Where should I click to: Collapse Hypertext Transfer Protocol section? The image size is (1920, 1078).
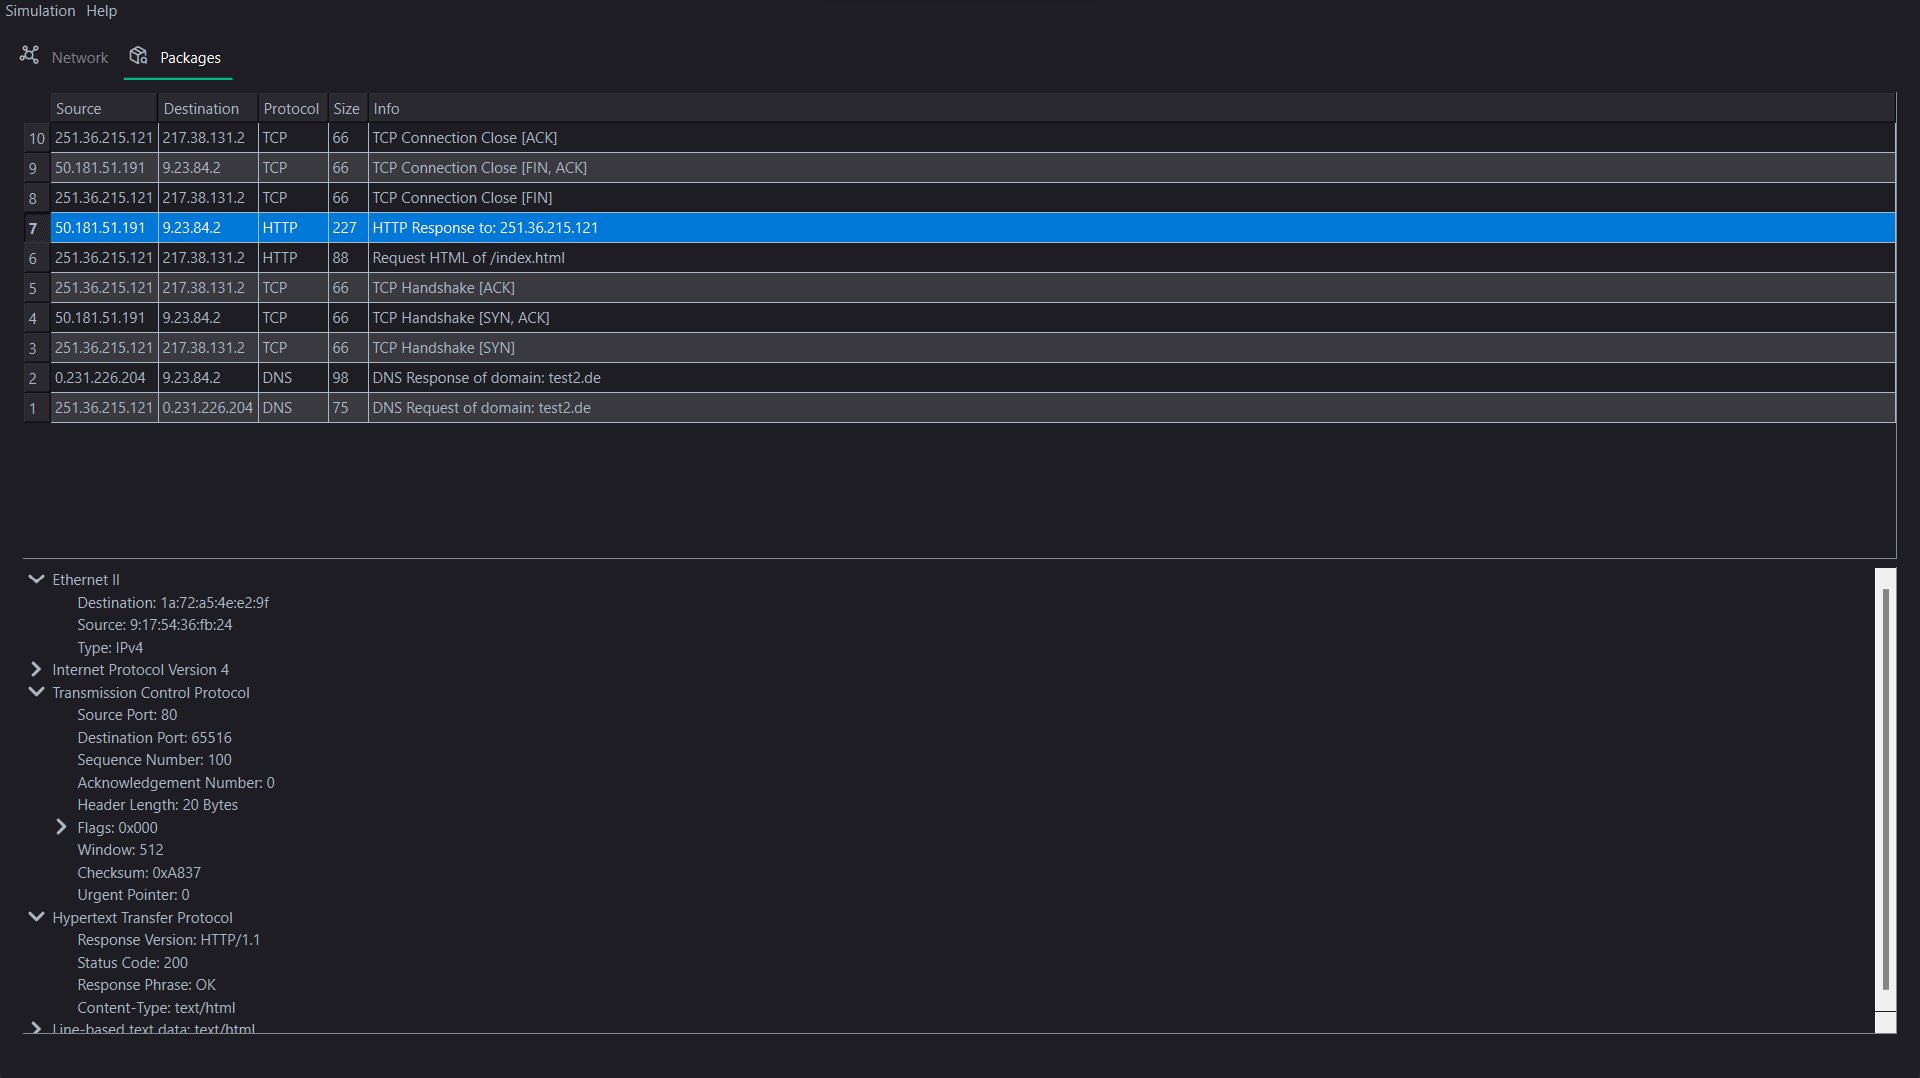pos(36,917)
